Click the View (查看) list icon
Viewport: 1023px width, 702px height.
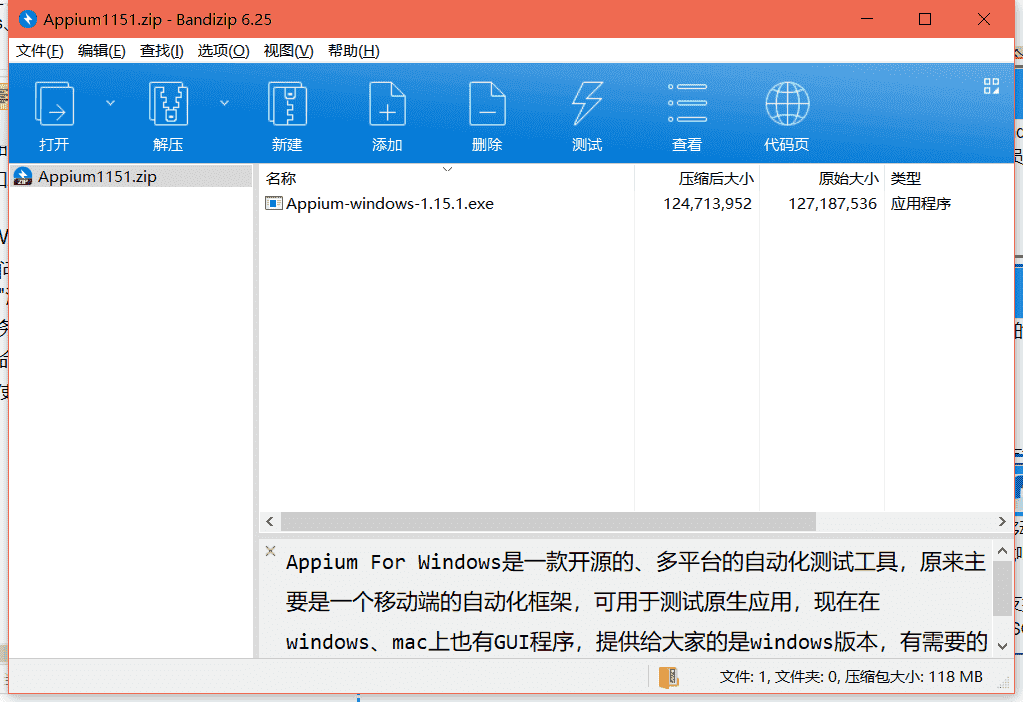tap(687, 103)
